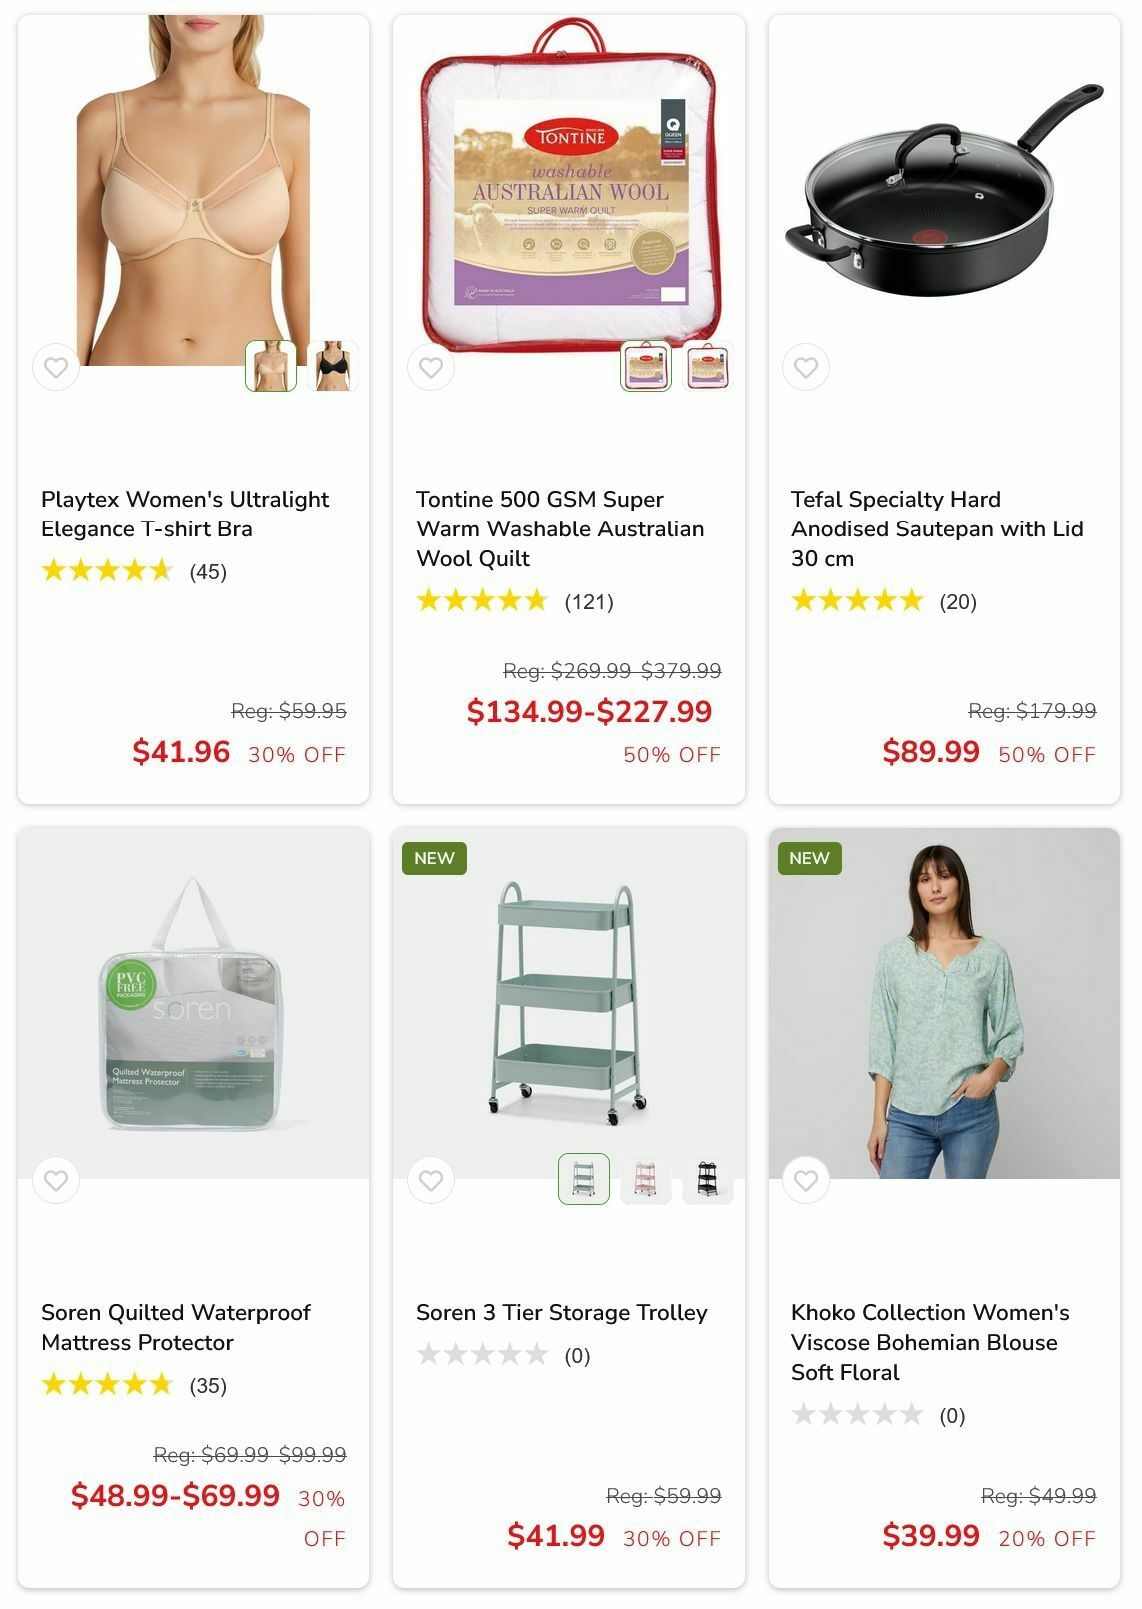The image size is (1142, 1609).
Task: Save Soren Storage Trolley via heart icon
Action: click(x=431, y=1181)
